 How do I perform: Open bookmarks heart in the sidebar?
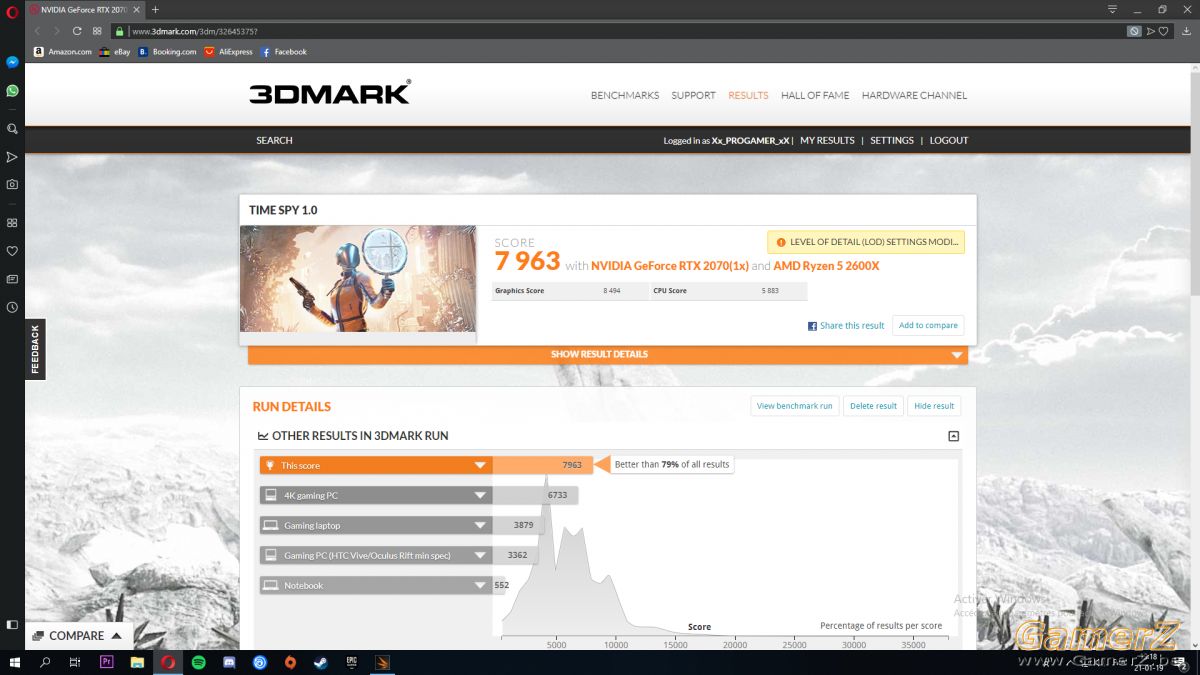pyautogui.click(x=12, y=250)
